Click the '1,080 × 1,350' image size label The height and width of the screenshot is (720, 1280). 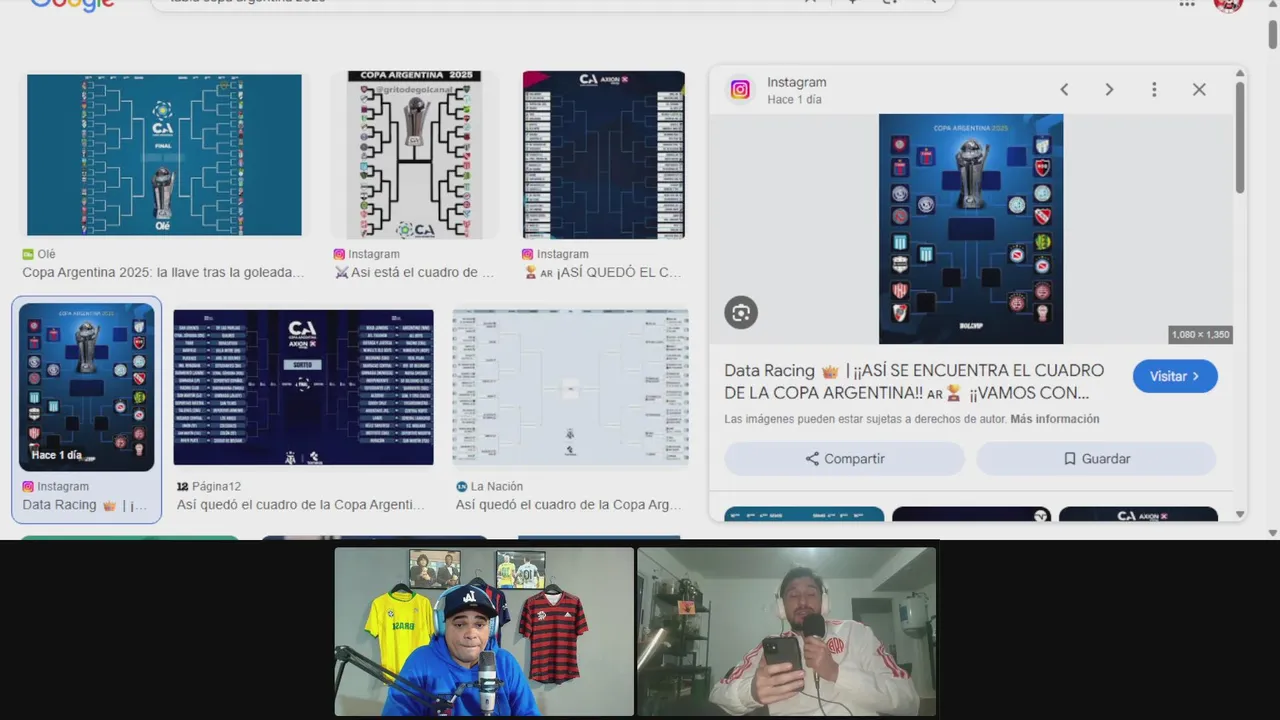tap(1201, 335)
